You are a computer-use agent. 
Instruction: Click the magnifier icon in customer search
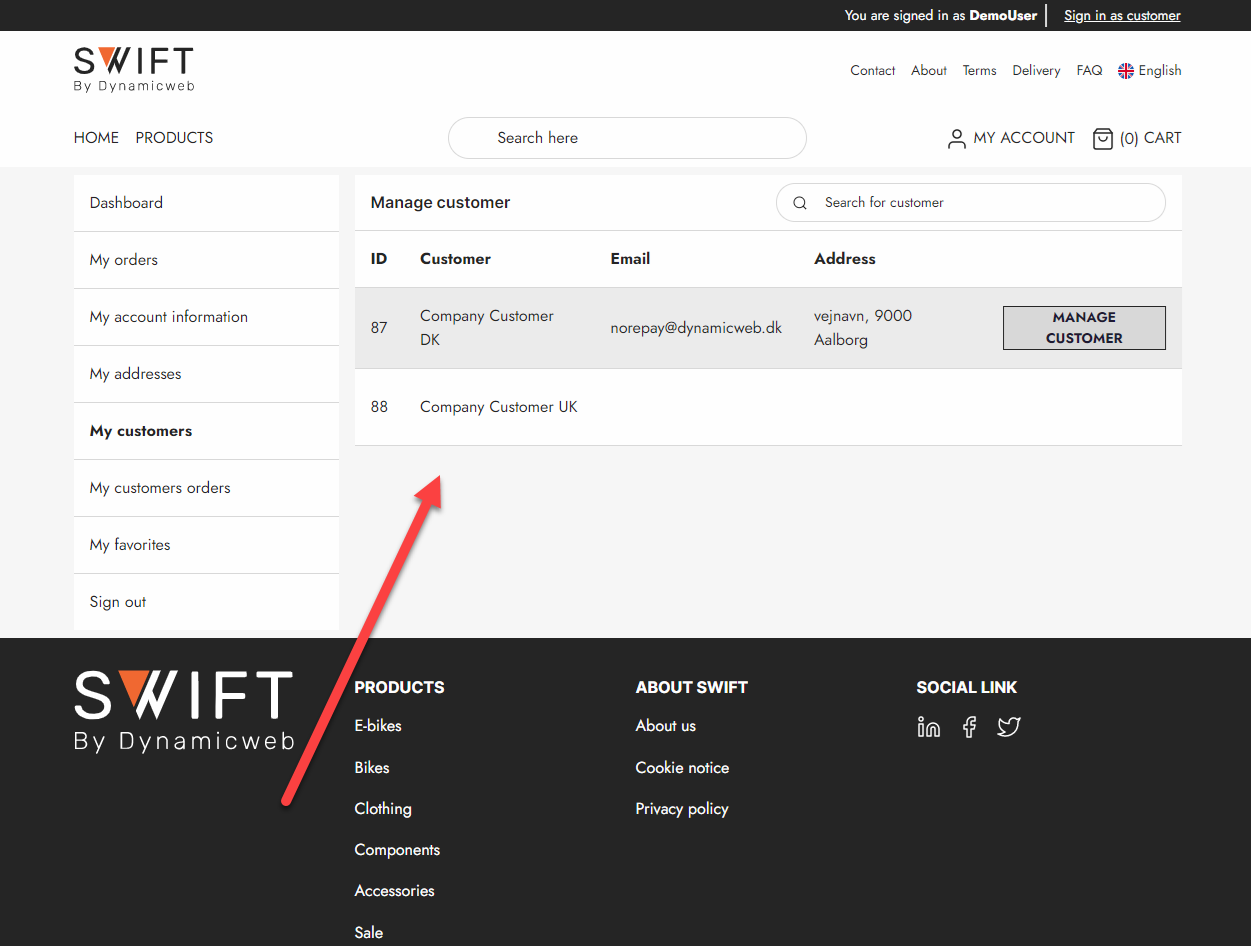pyautogui.click(x=800, y=203)
